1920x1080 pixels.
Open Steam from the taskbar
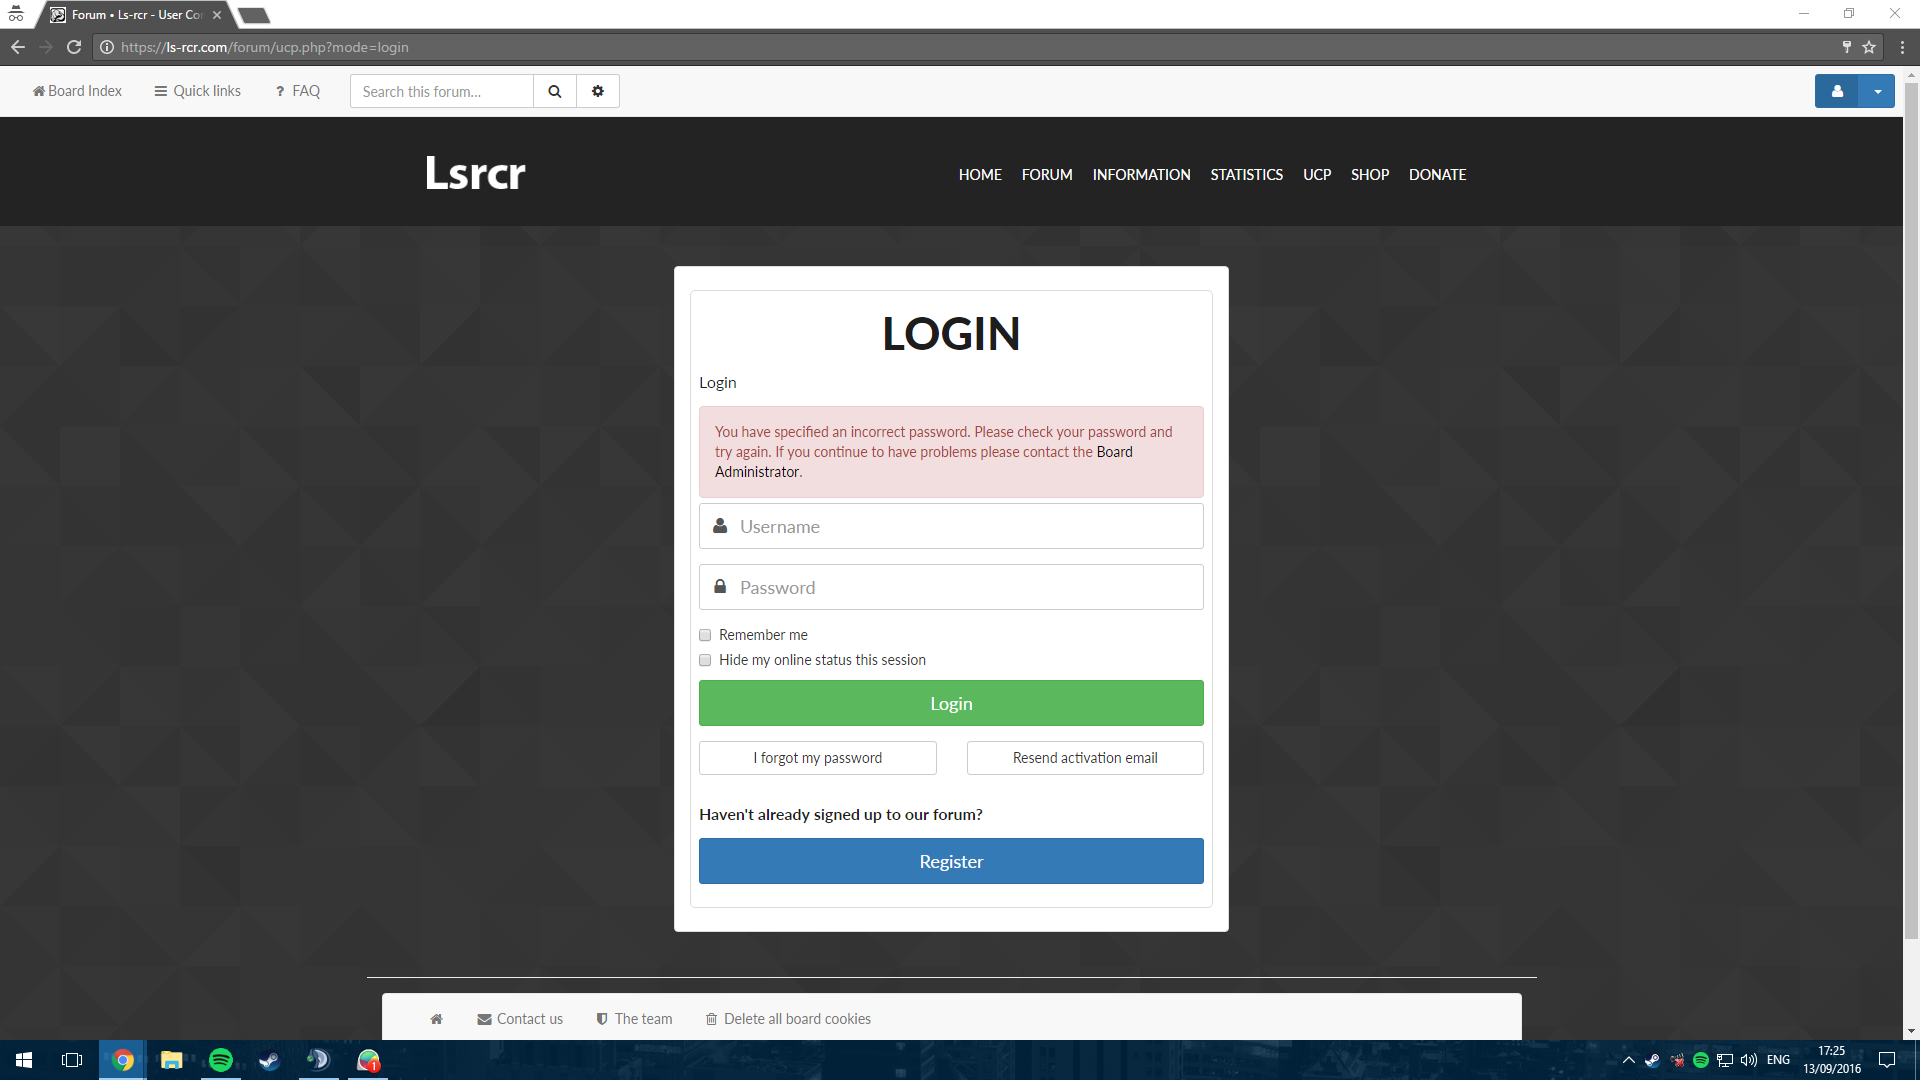[269, 1060]
